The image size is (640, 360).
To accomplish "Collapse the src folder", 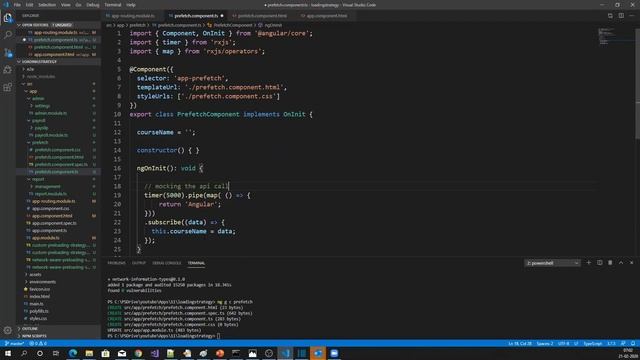I will pos(29,84).
